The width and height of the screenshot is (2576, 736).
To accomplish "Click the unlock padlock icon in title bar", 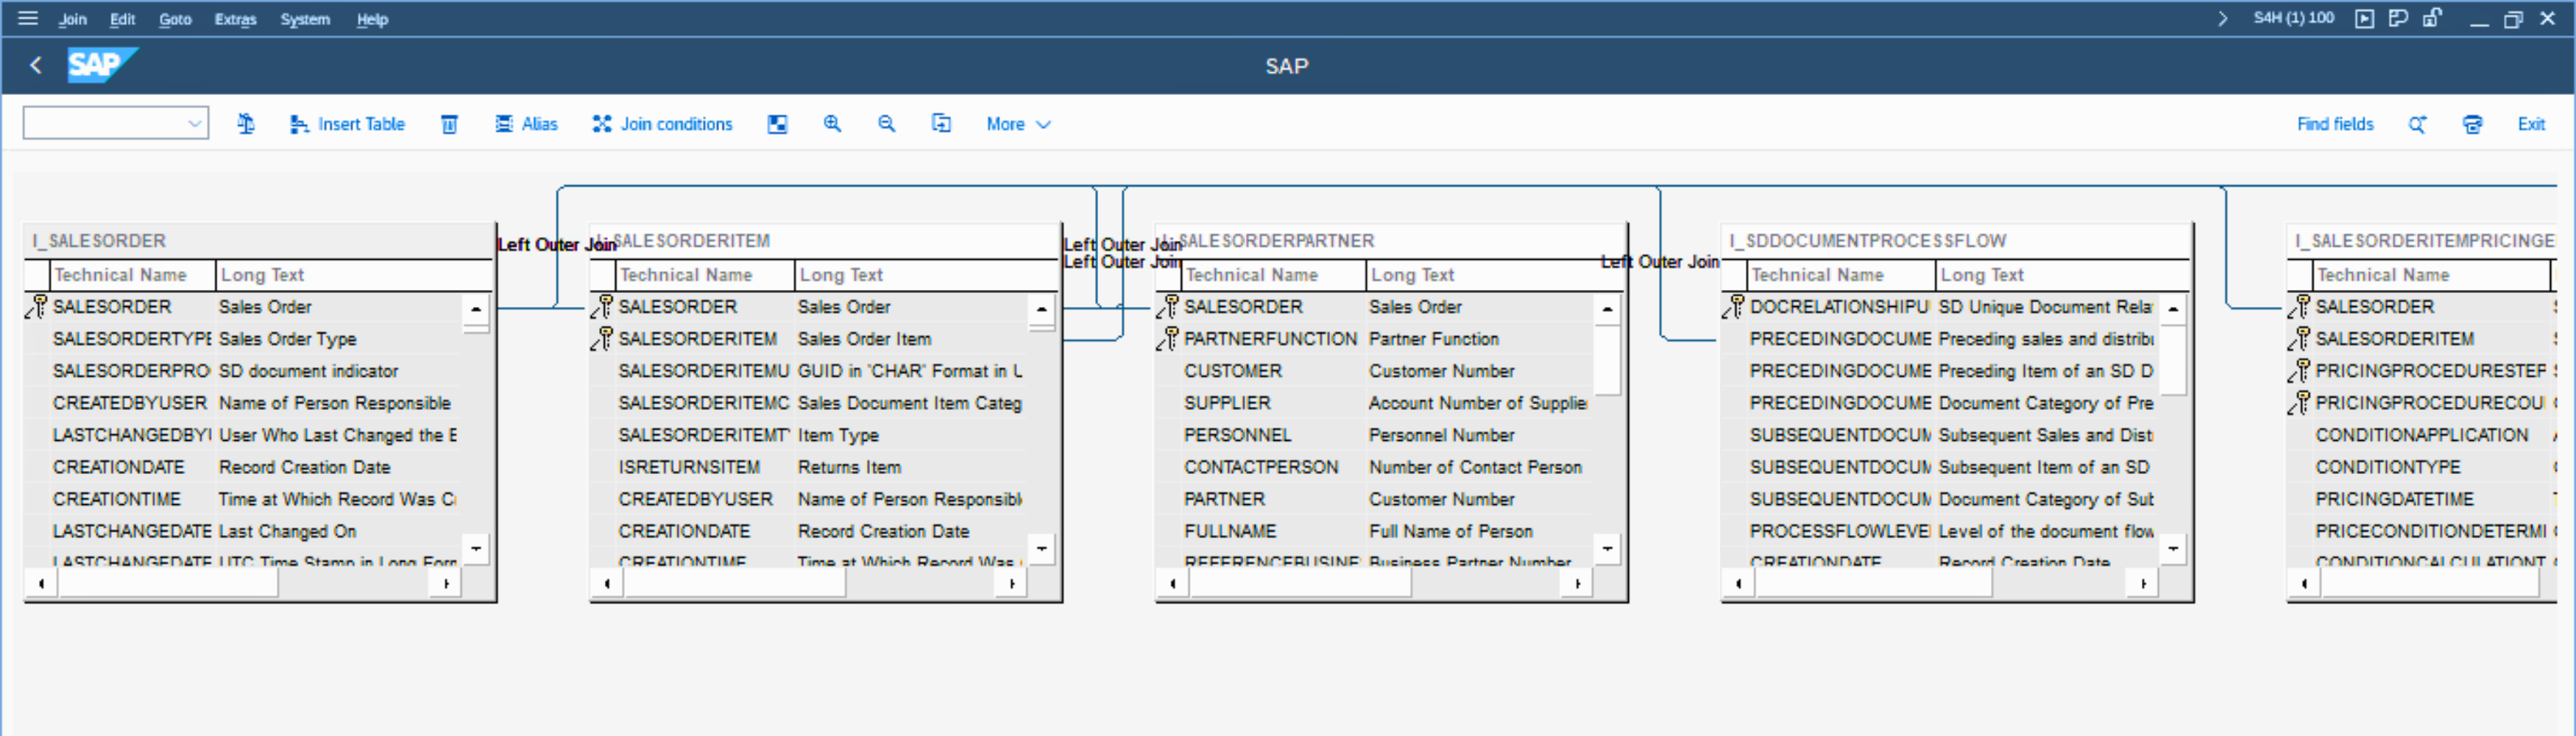I will pos(2432,18).
